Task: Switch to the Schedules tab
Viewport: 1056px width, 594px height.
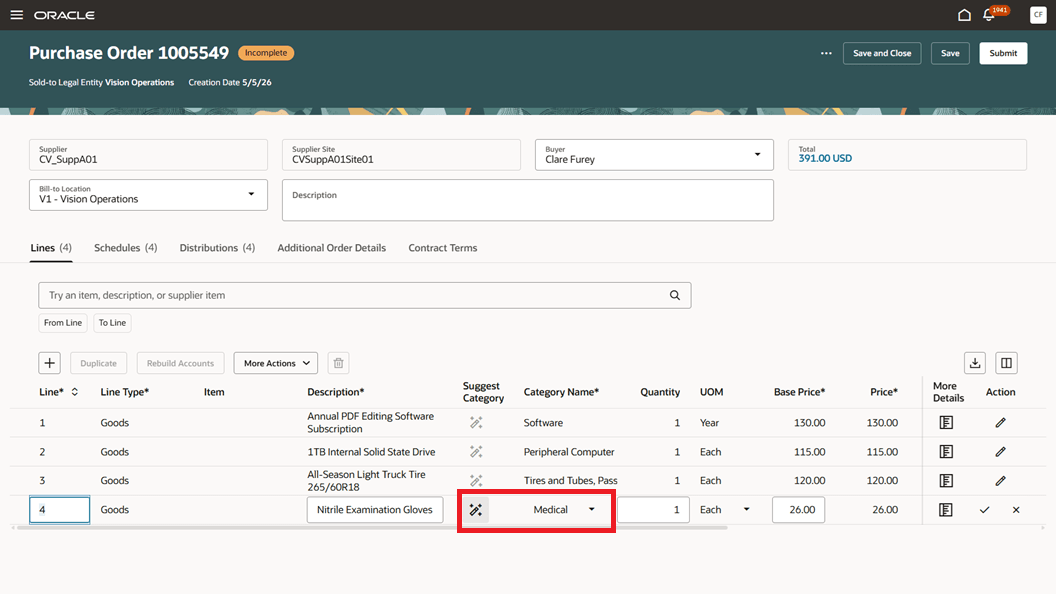Action: tap(125, 248)
